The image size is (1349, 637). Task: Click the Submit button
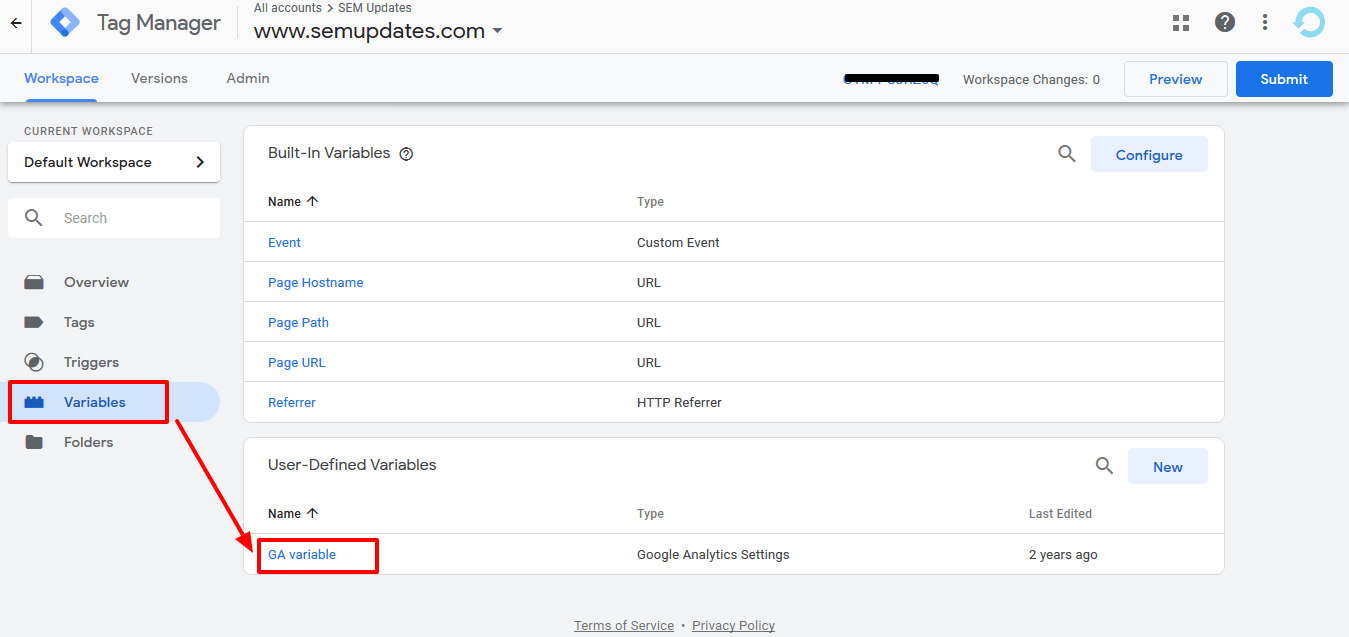[x=1284, y=78]
